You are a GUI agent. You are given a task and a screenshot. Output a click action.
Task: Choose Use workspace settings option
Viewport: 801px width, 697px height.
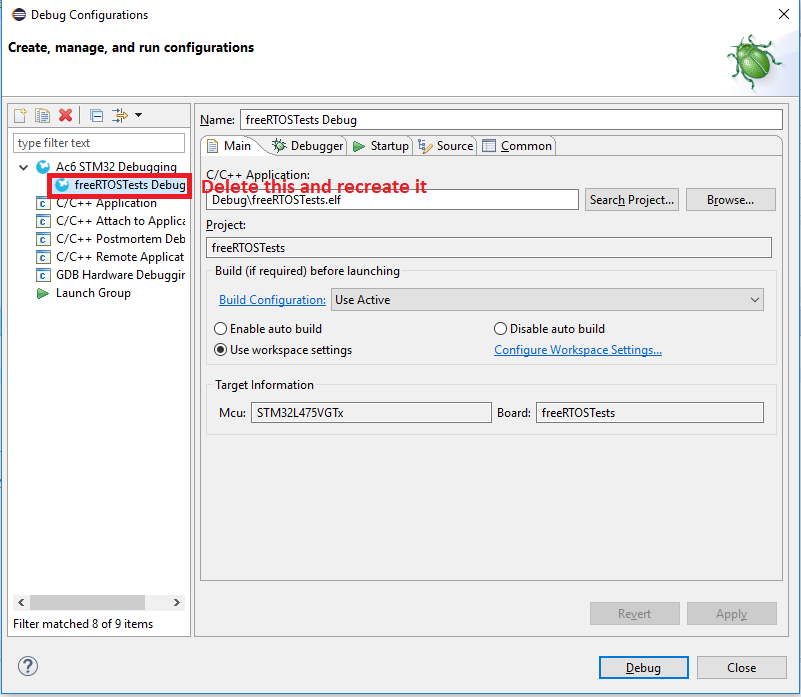pos(221,350)
